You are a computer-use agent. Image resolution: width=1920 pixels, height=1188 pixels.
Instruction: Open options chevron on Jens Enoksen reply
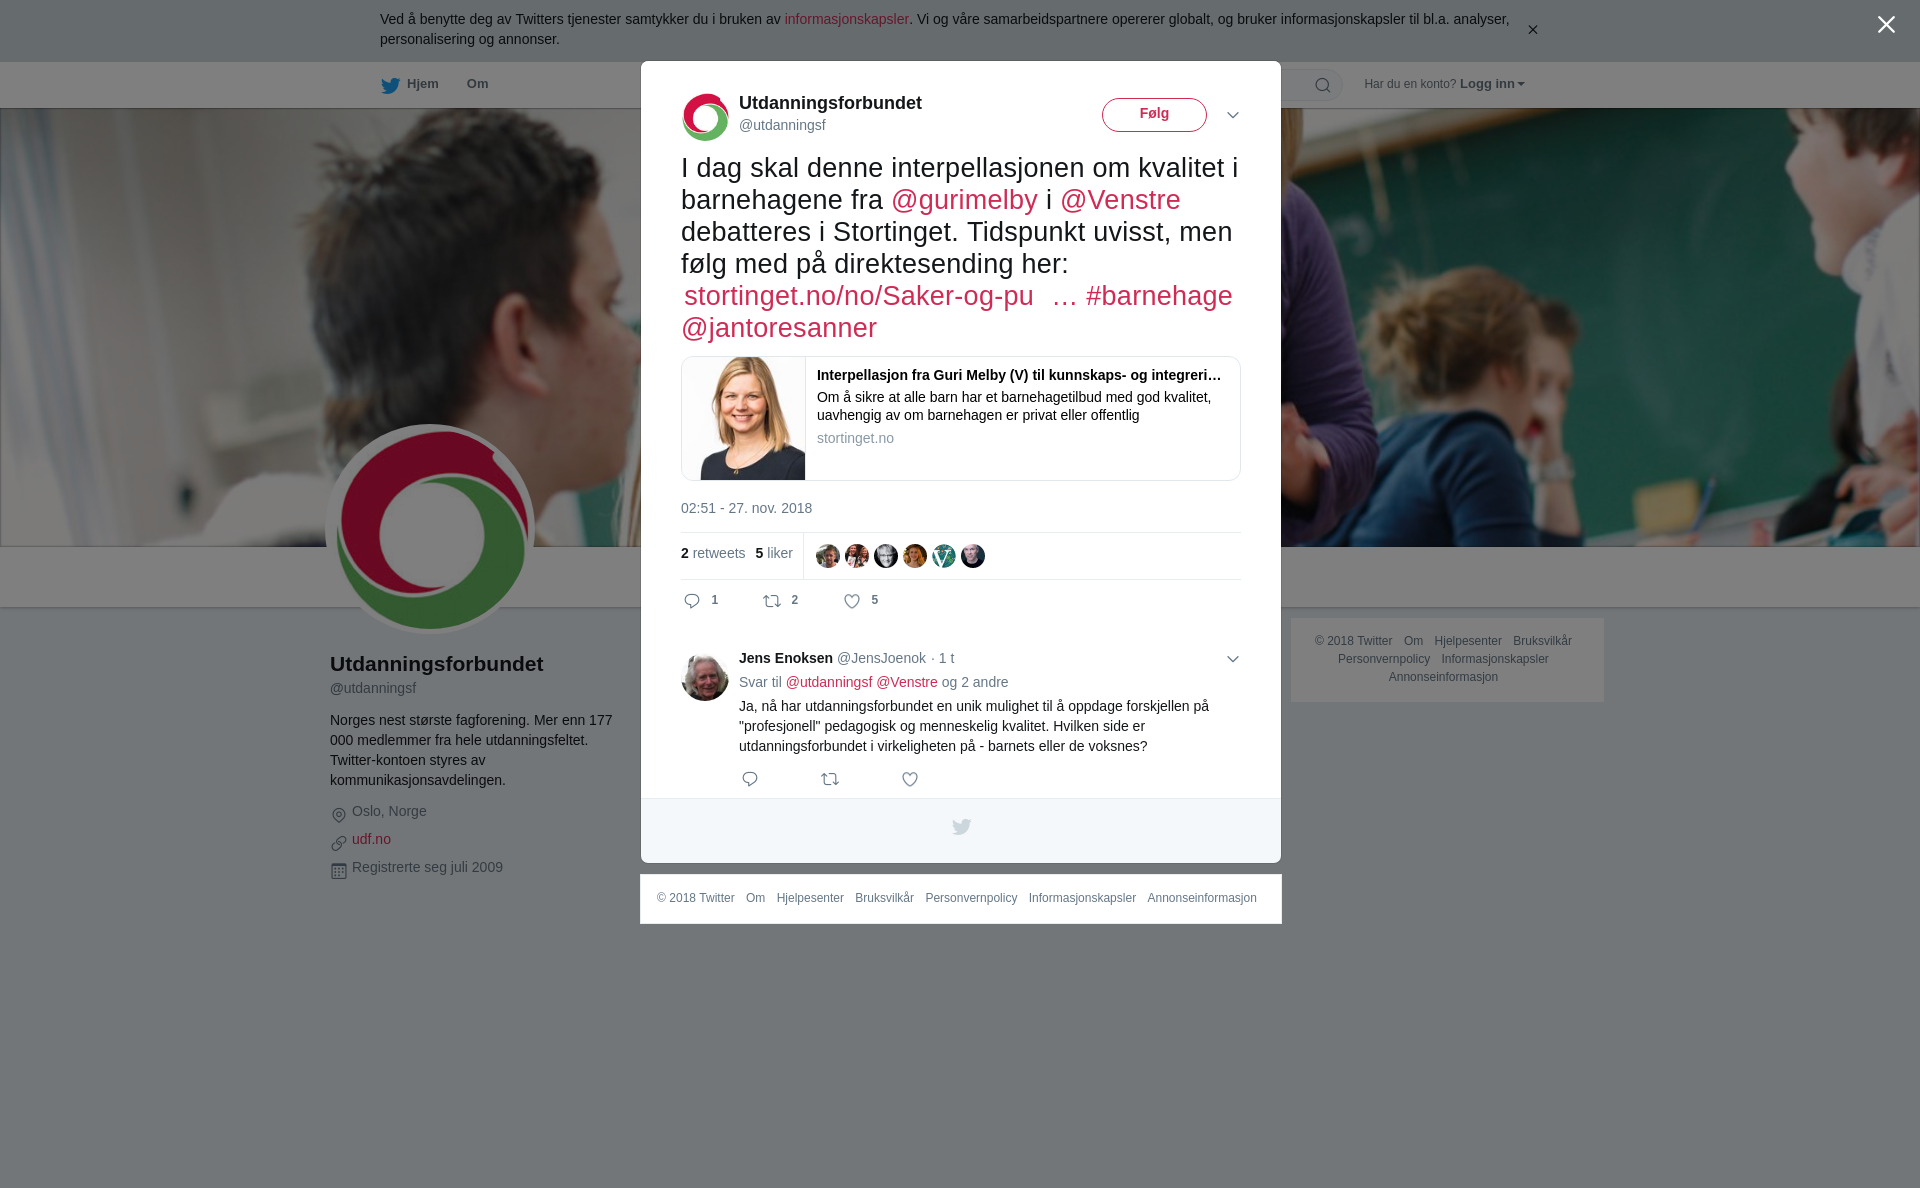tap(1233, 659)
